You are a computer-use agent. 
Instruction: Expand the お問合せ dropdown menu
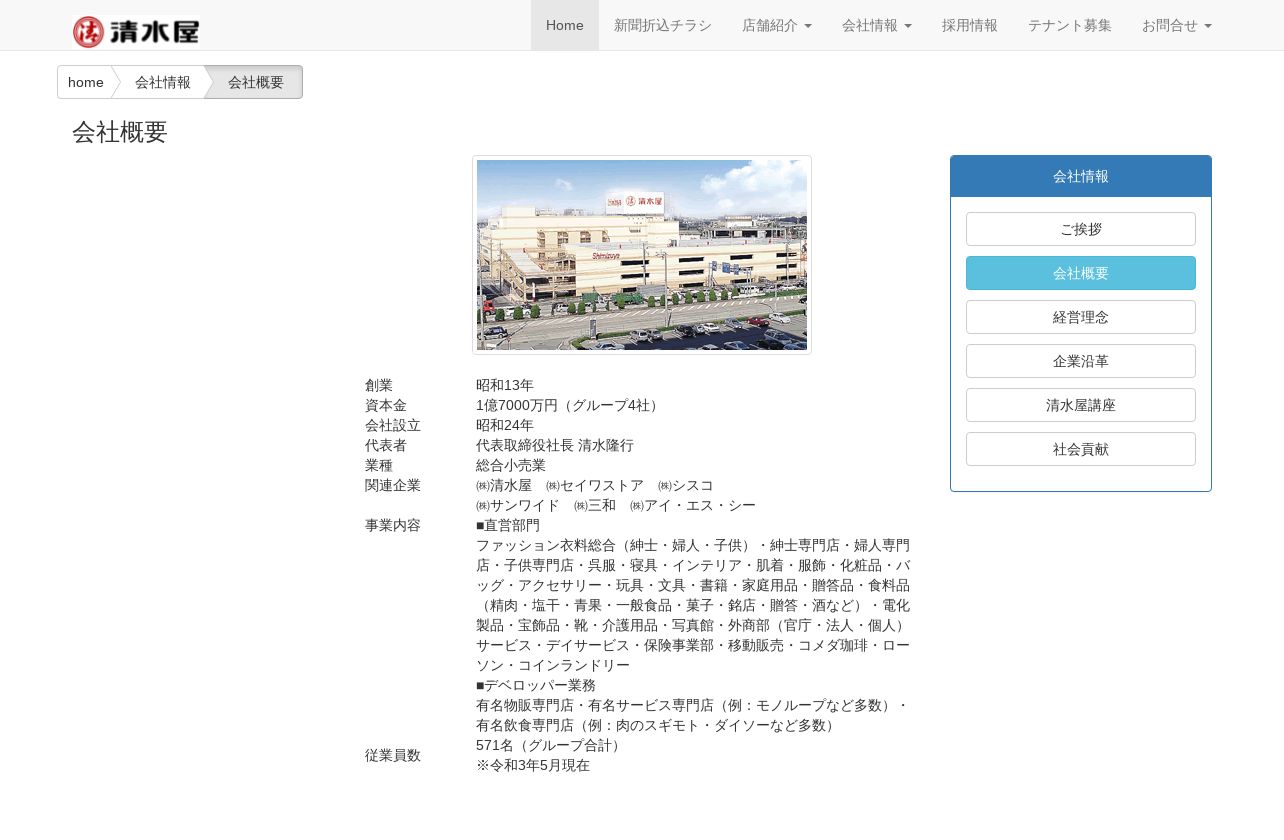click(1177, 25)
